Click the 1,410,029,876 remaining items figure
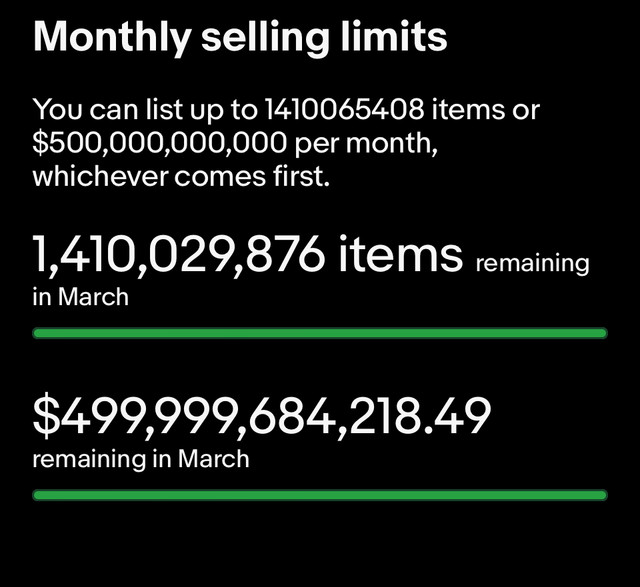The image size is (640, 587). pos(178,255)
